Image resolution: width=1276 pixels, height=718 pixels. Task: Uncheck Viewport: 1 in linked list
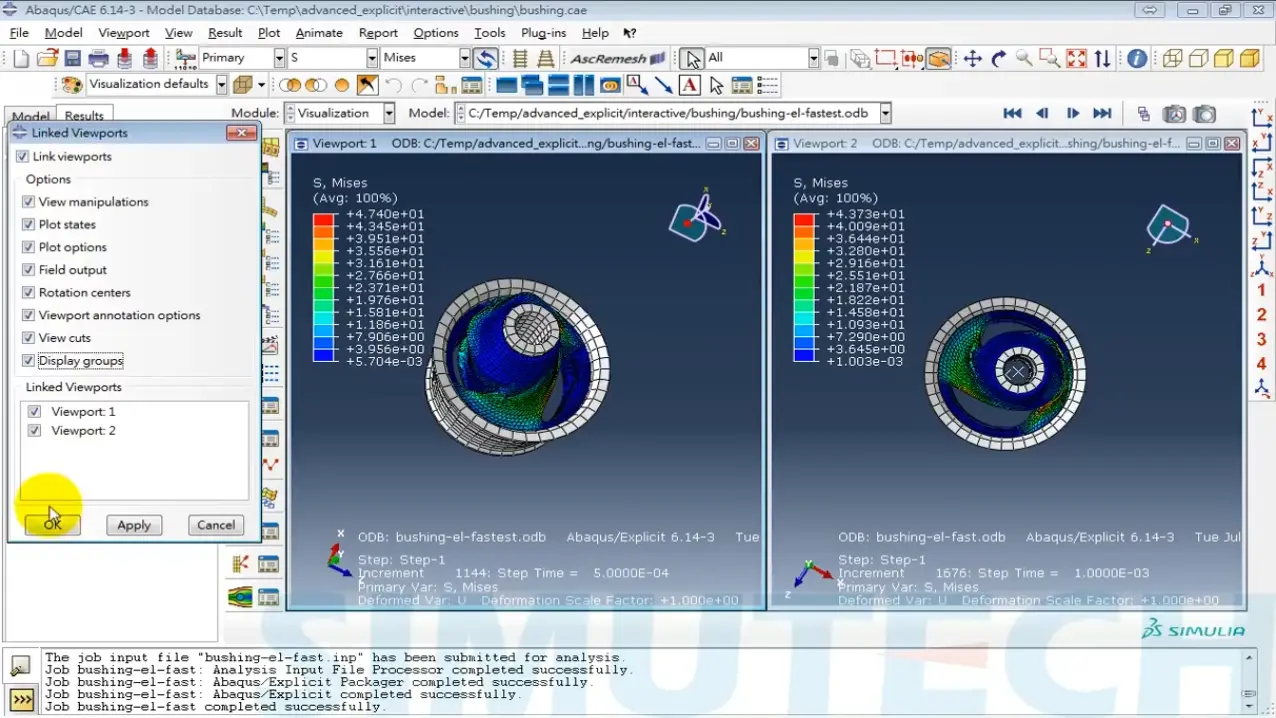(x=35, y=411)
